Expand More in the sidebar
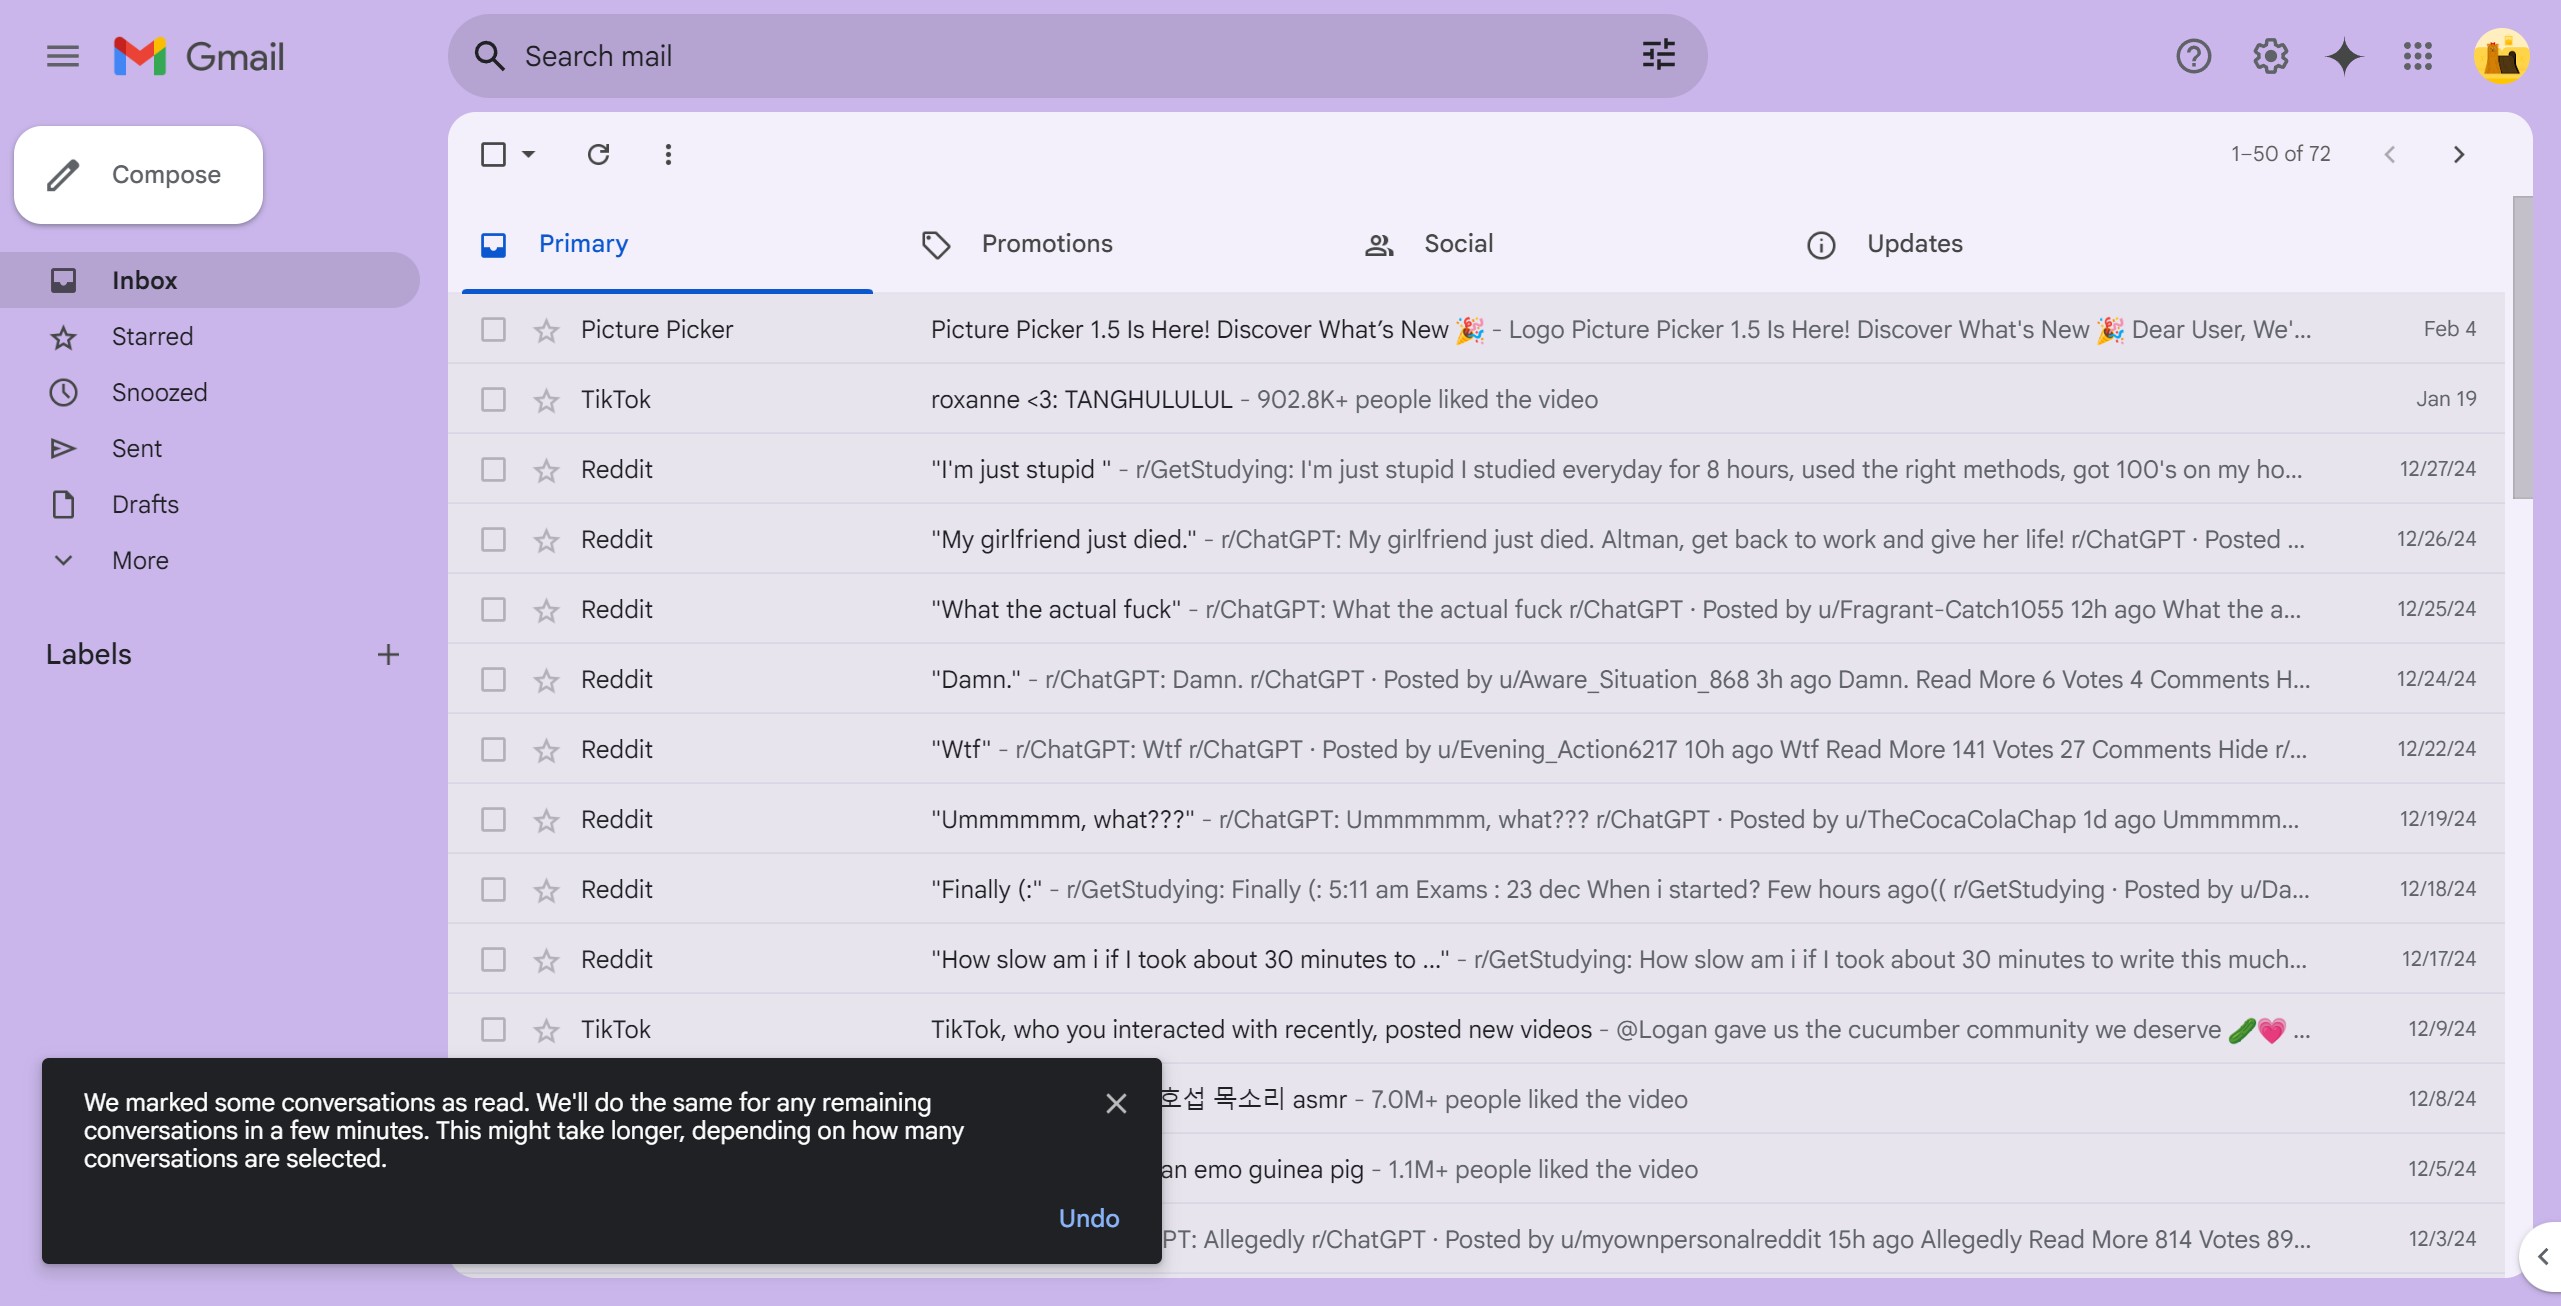 click(x=140, y=560)
